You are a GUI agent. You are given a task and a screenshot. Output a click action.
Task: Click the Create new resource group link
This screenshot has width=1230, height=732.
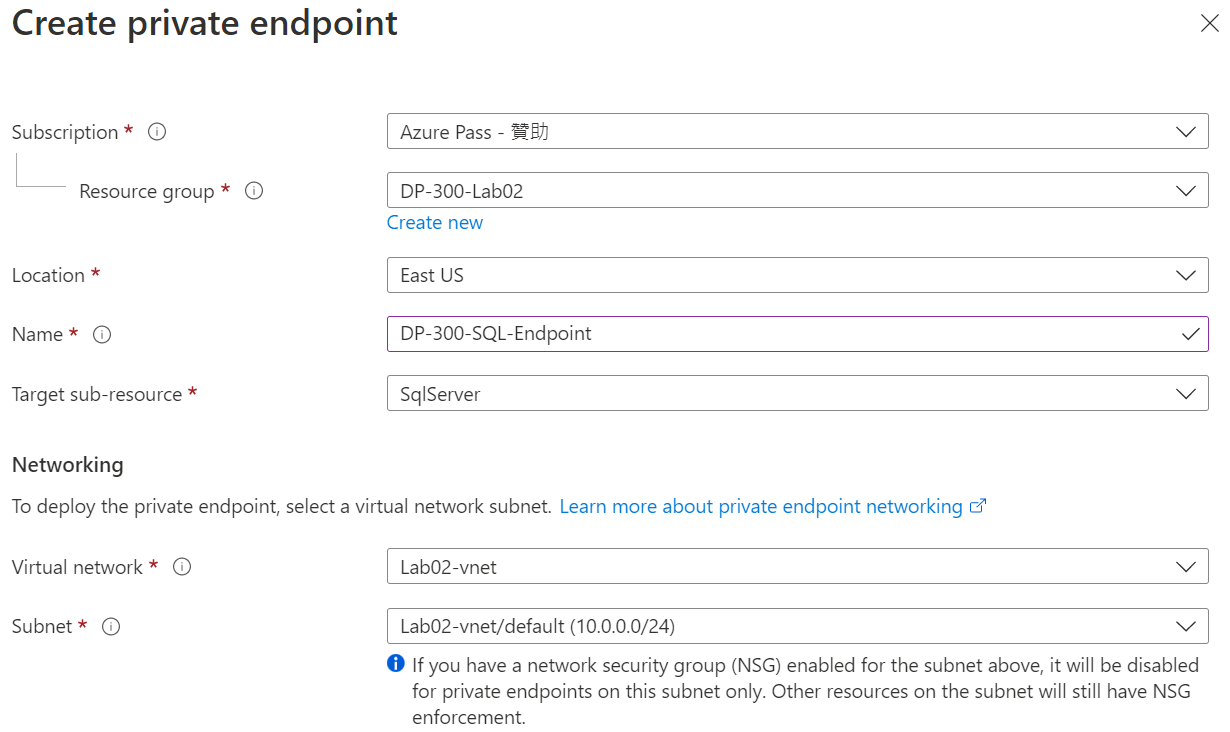coord(435,223)
